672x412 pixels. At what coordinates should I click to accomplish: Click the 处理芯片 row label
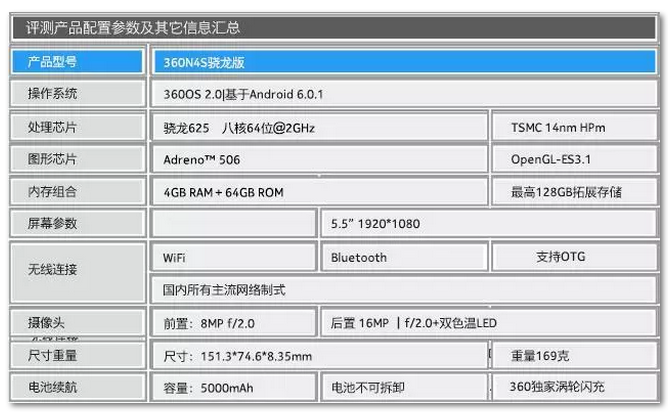coord(79,128)
